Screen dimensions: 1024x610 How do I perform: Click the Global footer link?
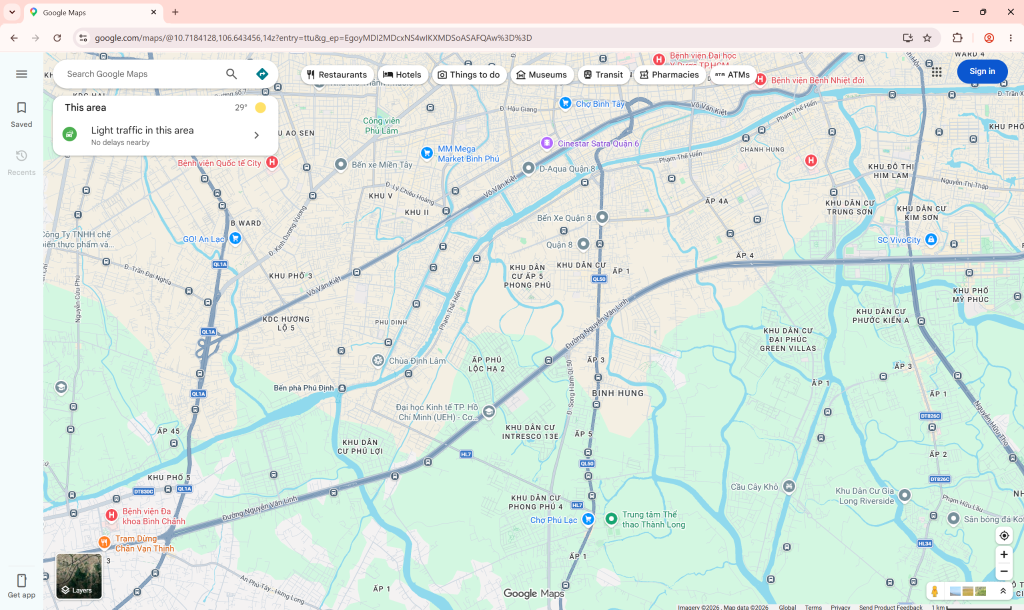click(787, 607)
